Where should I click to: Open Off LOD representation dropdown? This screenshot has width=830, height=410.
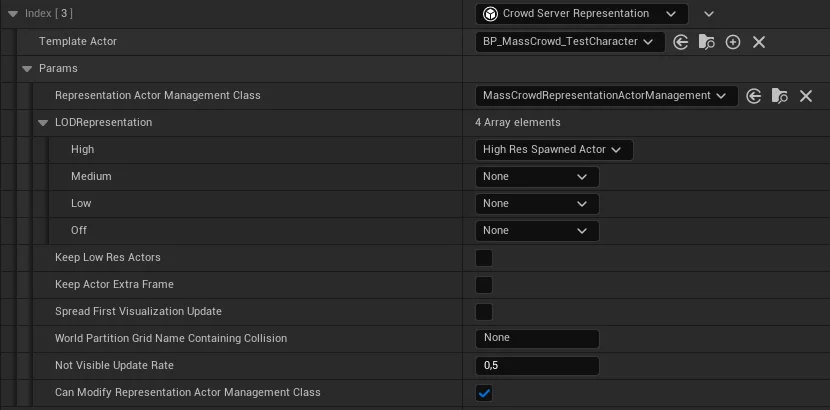coord(537,231)
